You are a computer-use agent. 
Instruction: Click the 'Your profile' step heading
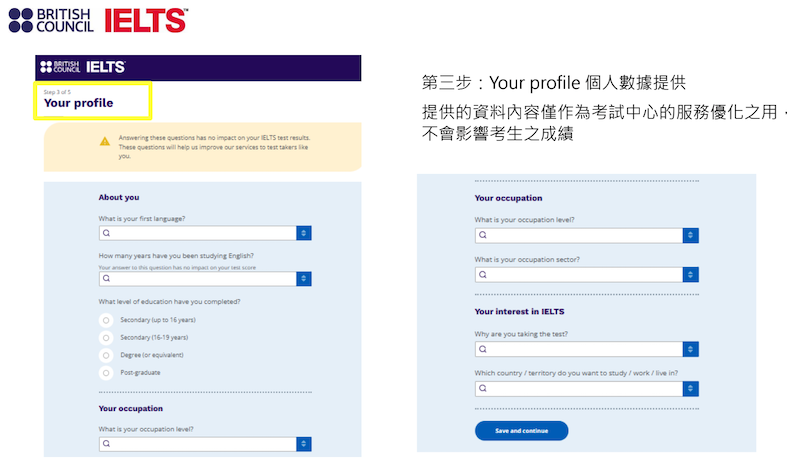(79, 103)
